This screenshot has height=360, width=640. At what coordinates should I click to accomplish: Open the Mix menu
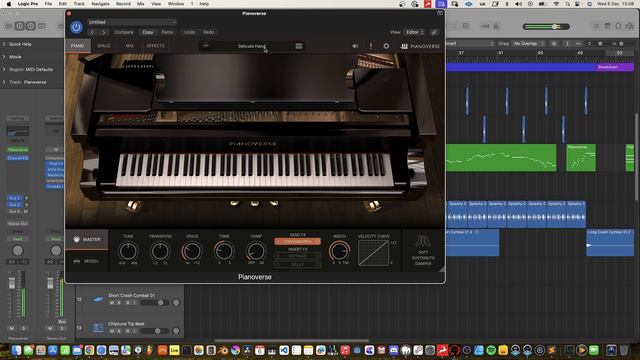pos(140,4)
